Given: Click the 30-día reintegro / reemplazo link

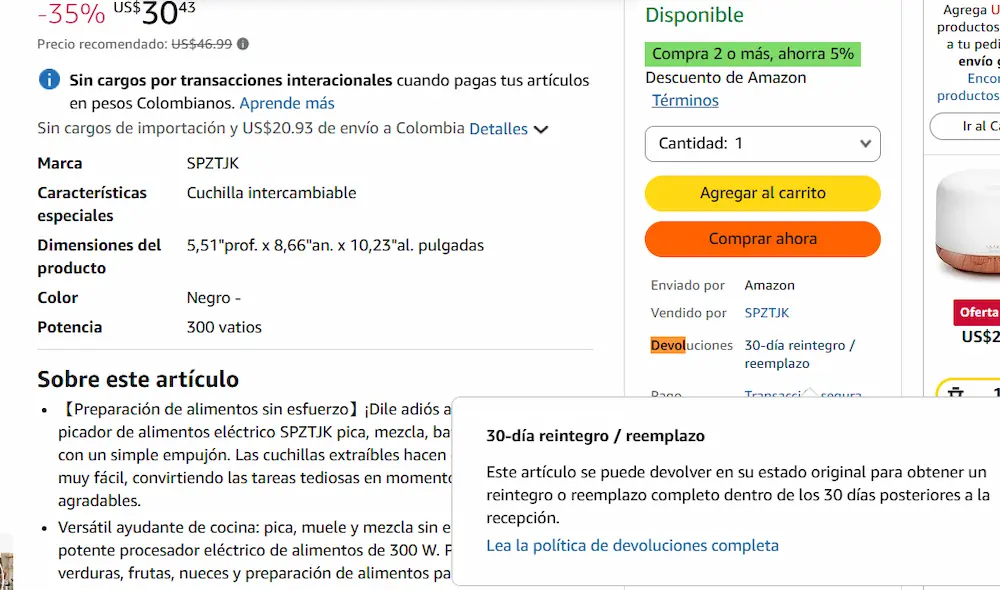Looking at the screenshot, I should pos(799,354).
